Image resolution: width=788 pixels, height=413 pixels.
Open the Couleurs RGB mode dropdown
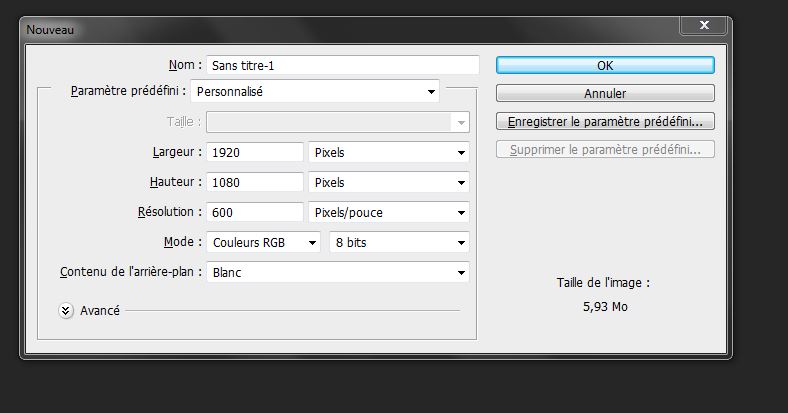[264, 243]
